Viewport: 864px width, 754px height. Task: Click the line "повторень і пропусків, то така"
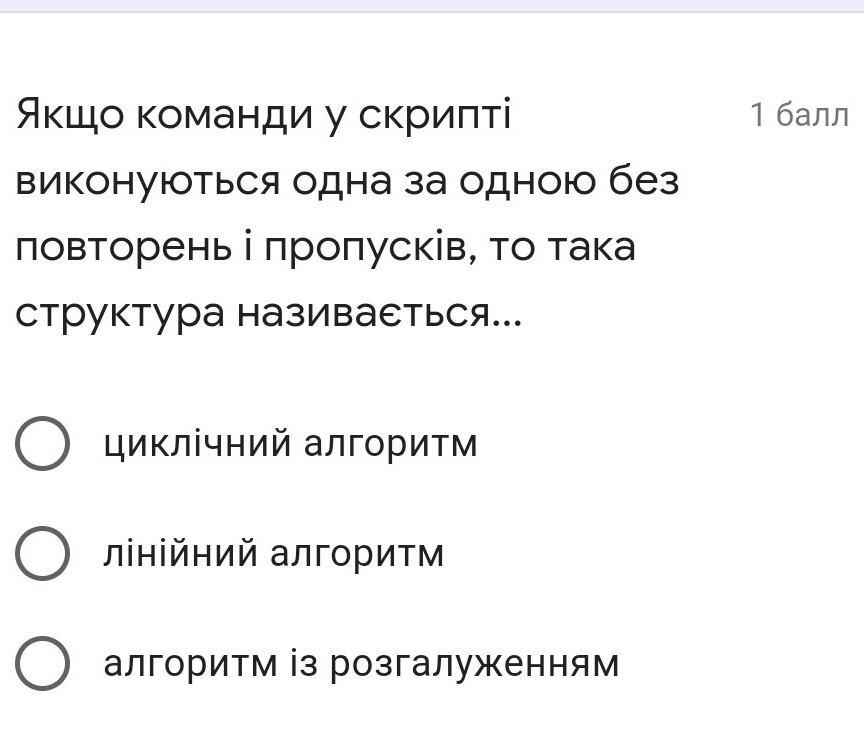tap(325, 248)
